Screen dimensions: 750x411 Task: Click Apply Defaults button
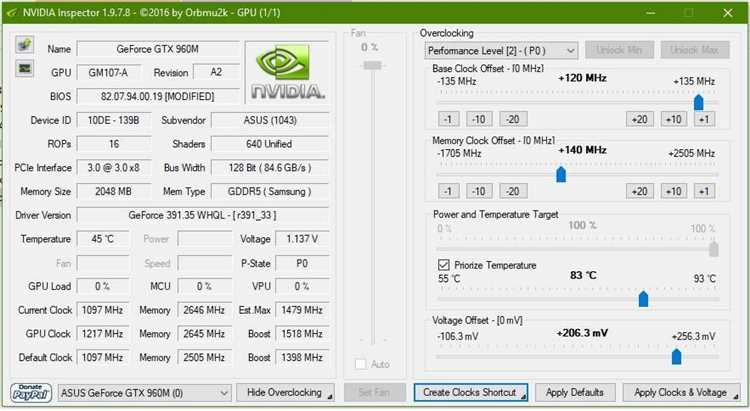click(x=574, y=392)
